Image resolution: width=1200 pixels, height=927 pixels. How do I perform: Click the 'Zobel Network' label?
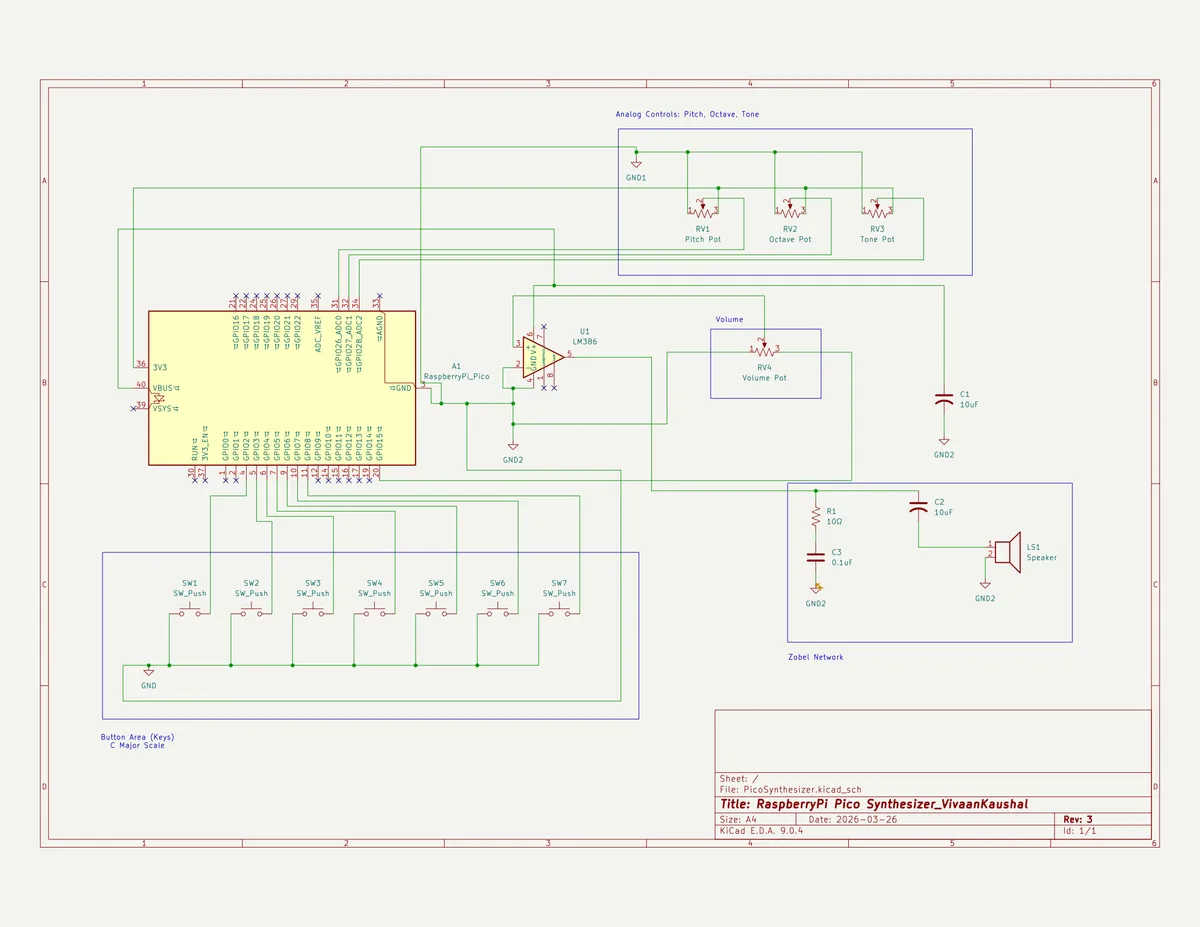816,657
